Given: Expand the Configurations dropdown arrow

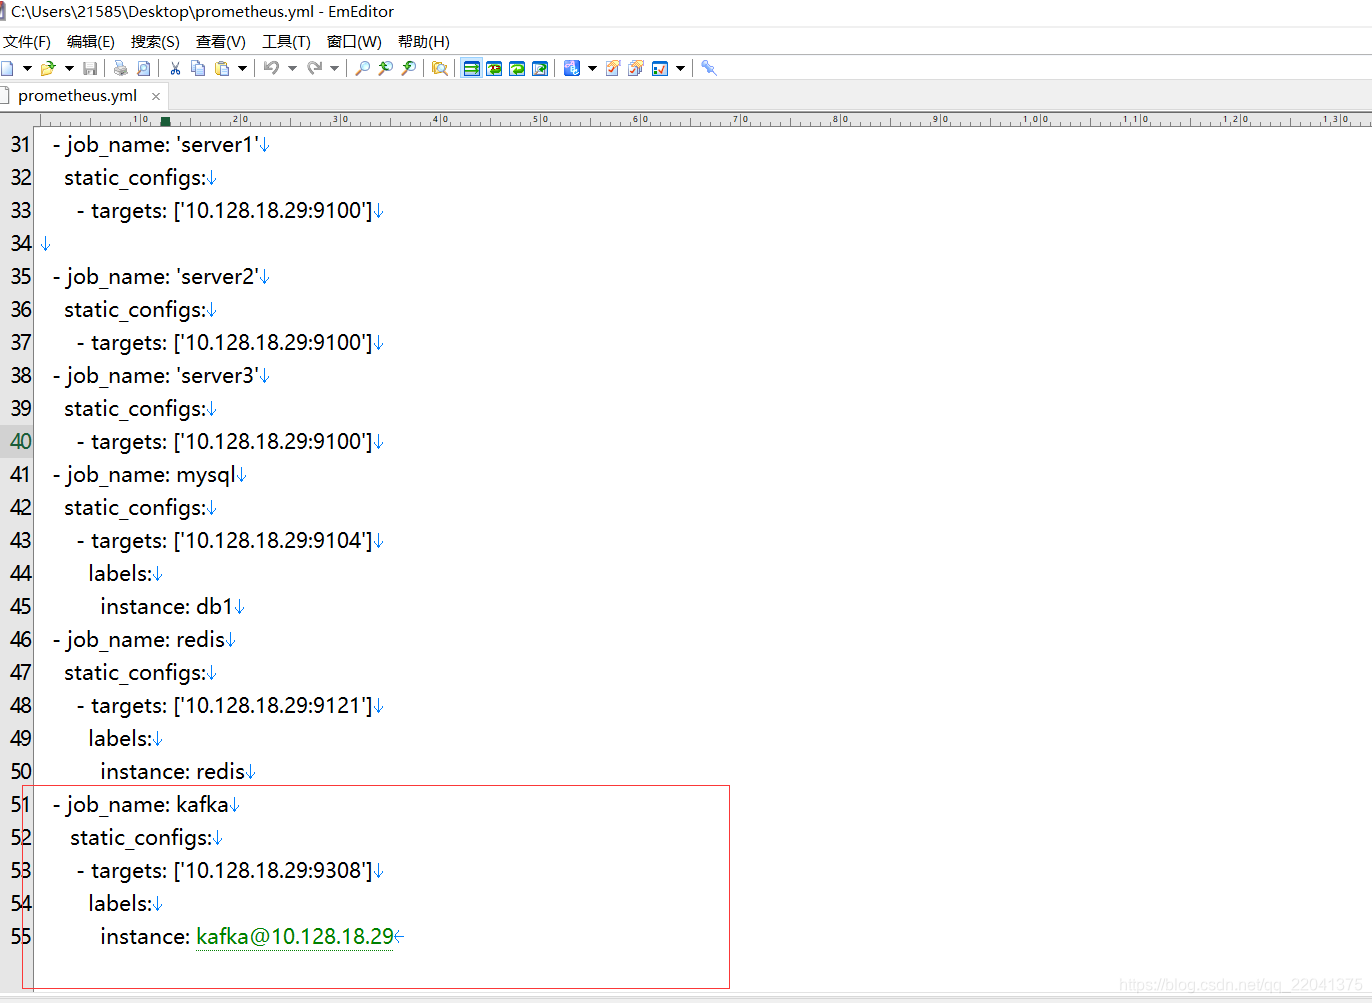Looking at the screenshot, I should tap(592, 68).
